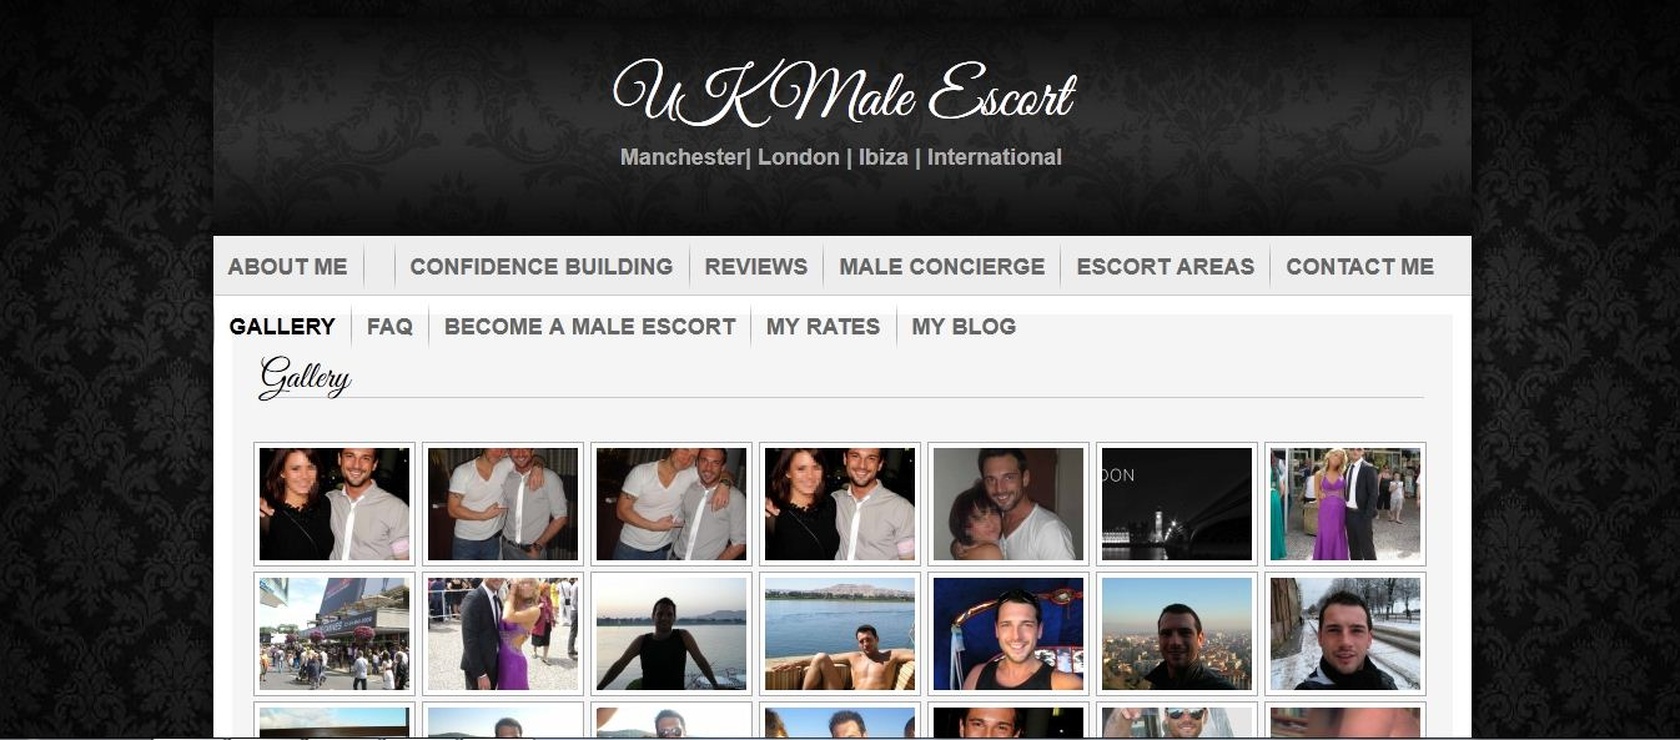Open the London night bridge thumbnail
Screen dimensions: 1680x740
coord(1177,504)
